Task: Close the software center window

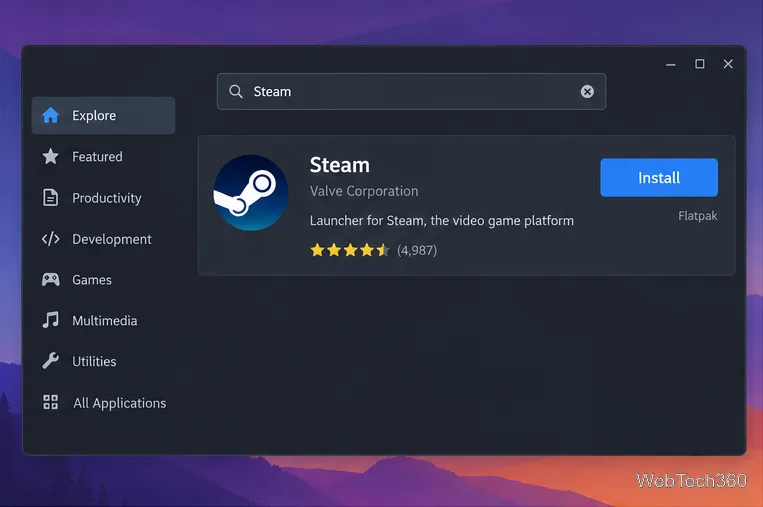Action: (x=728, y=64)
